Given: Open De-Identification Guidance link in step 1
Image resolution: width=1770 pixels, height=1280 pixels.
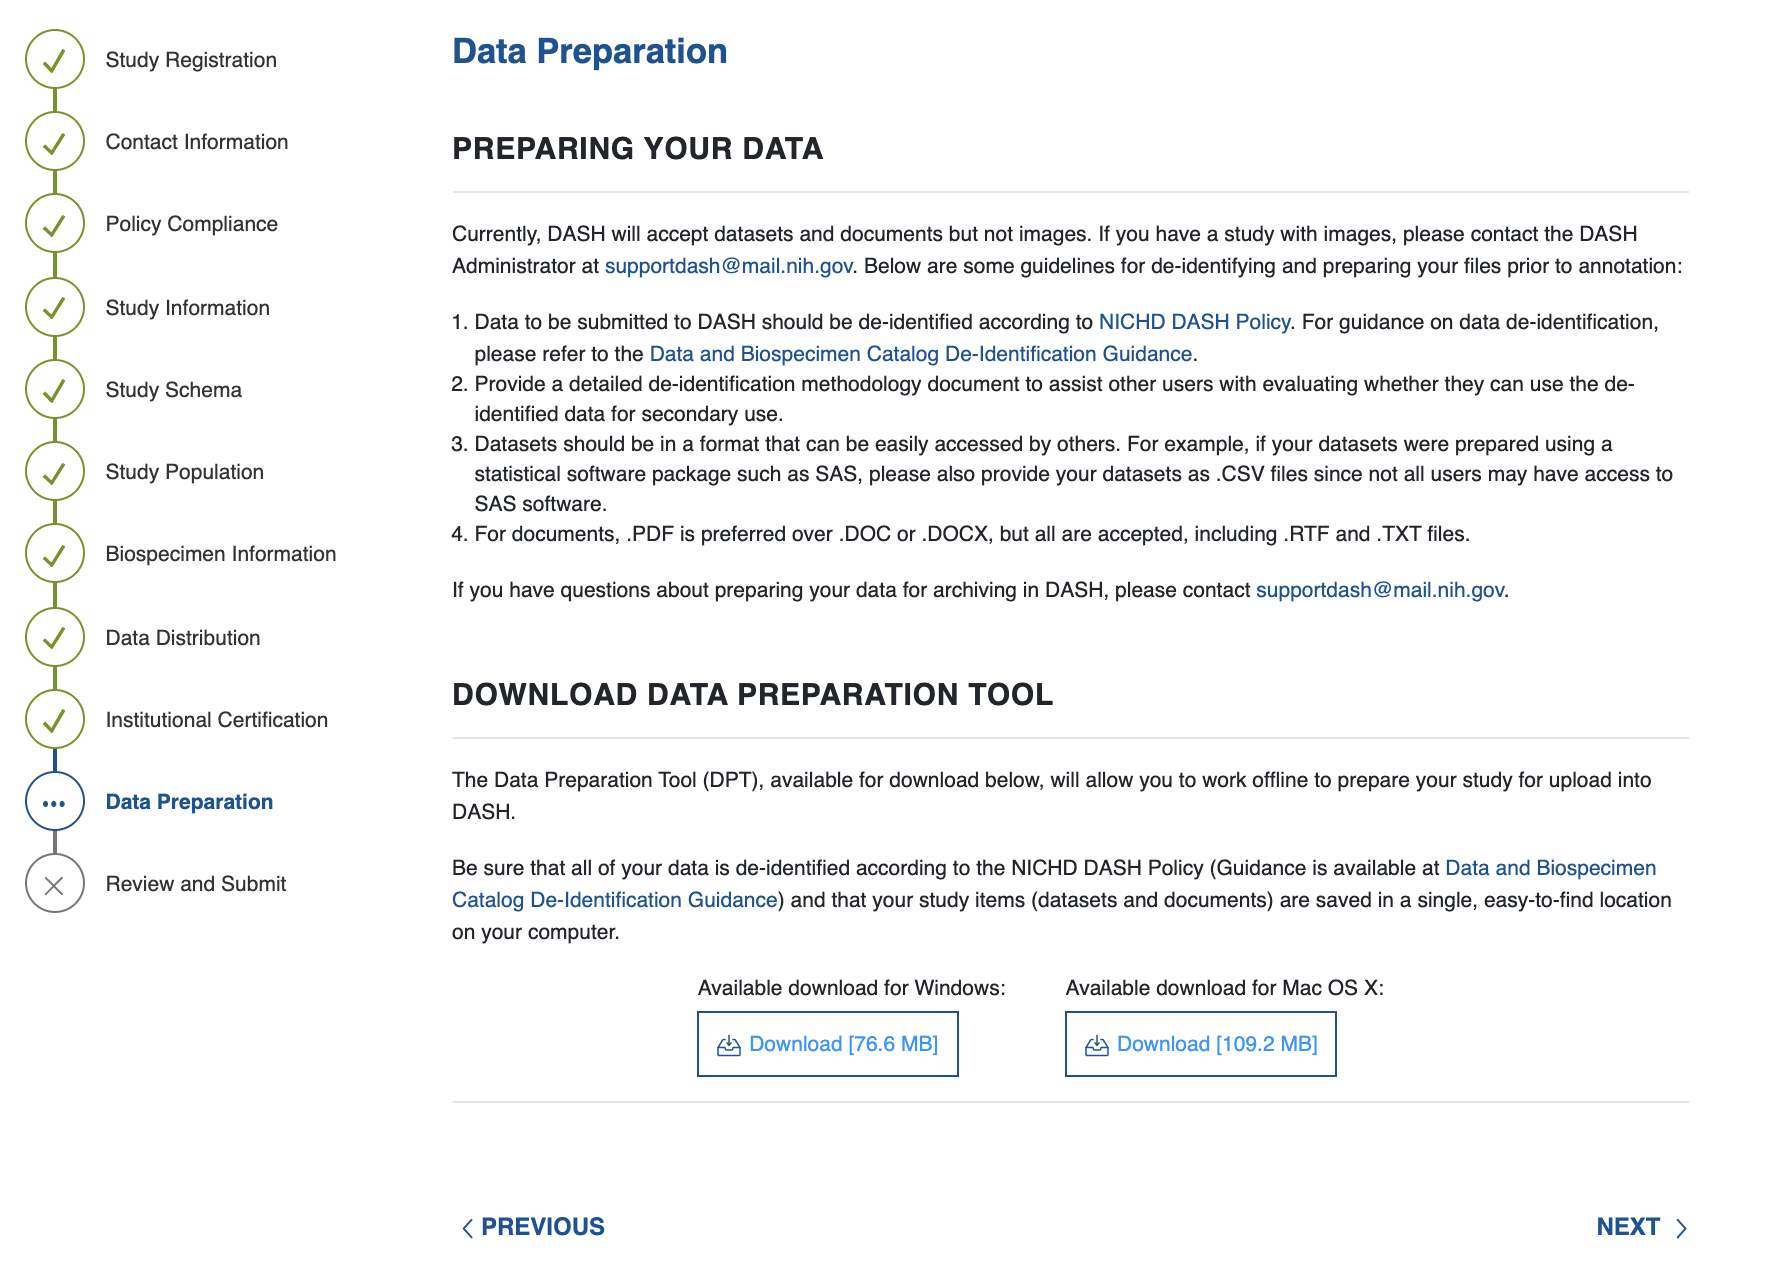Looking at the screenshot, I should click(x=920, y=354).
